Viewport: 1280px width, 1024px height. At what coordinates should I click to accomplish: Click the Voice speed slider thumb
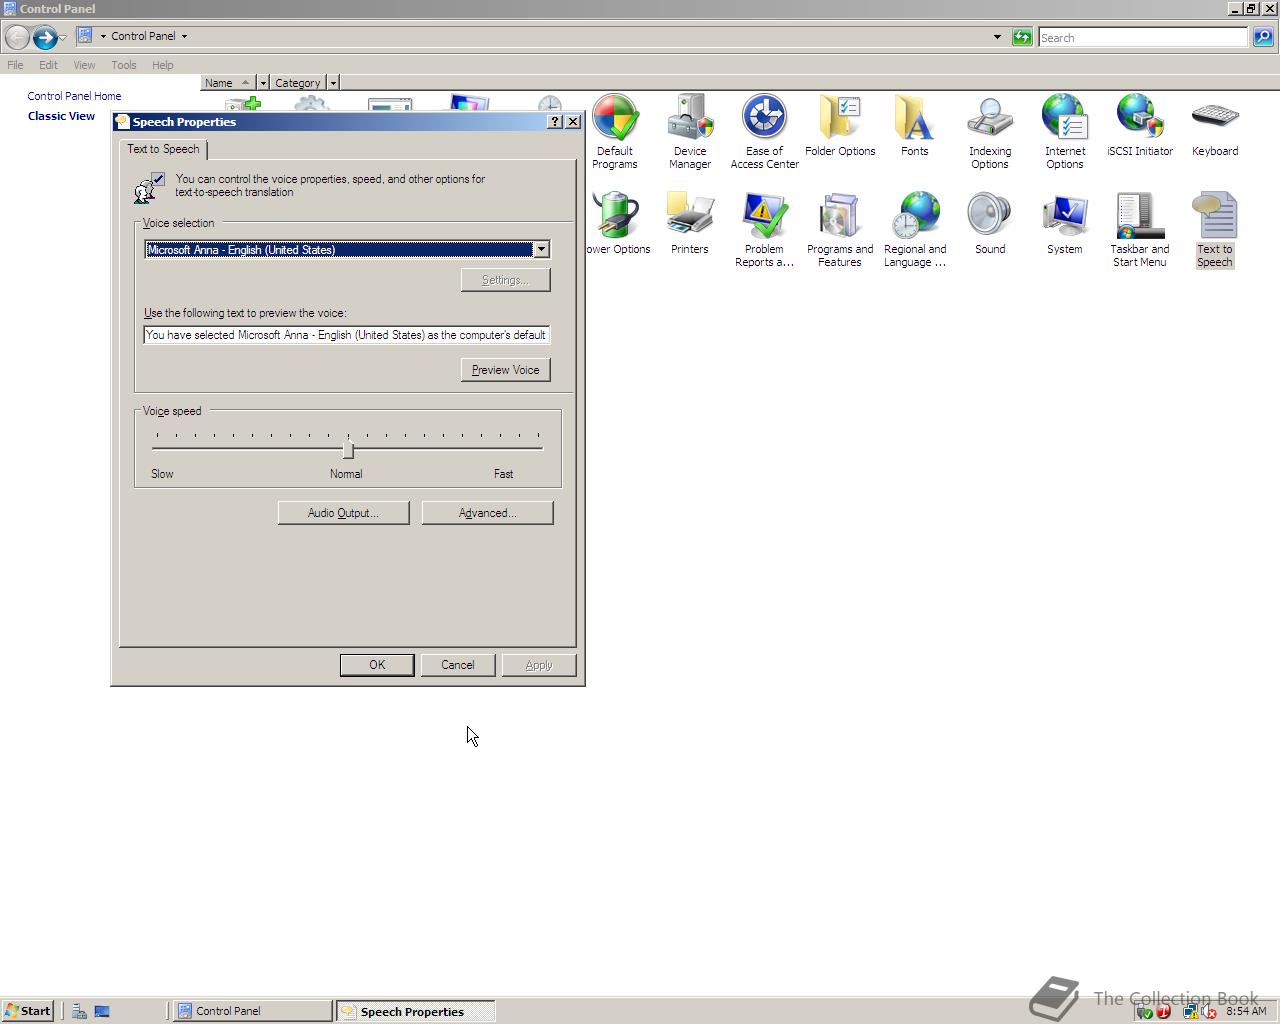348,449
